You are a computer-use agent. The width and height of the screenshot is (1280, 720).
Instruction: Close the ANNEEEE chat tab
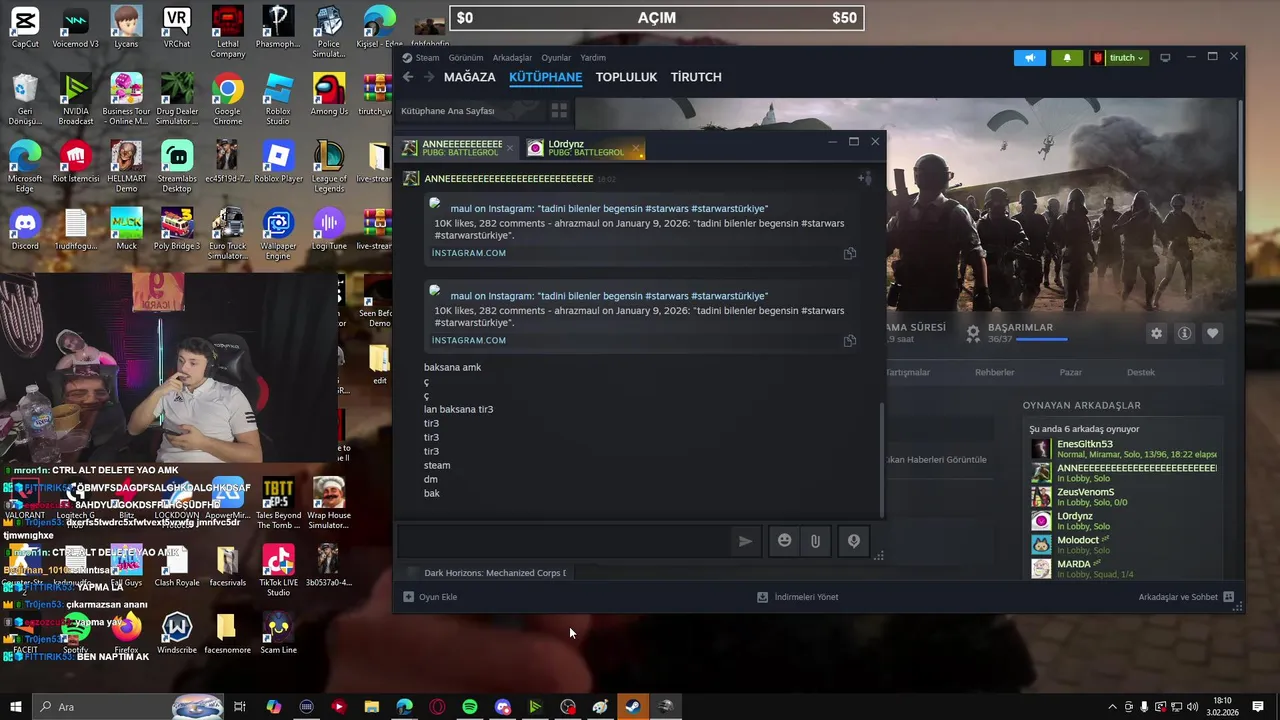click(x=510, y=149)
